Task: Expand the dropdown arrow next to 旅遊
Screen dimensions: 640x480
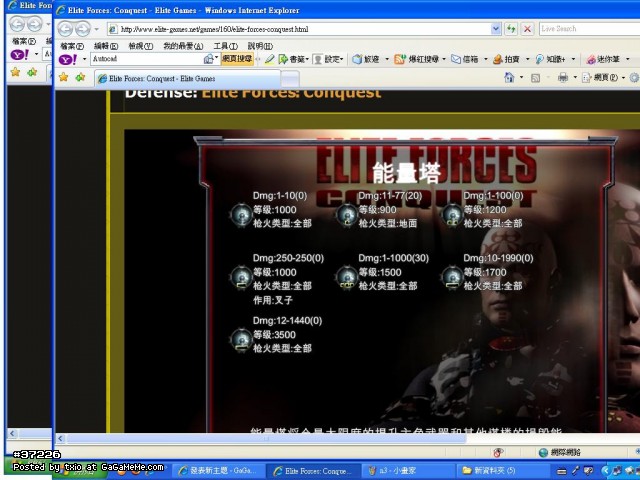Action: (x=387, y=60)
